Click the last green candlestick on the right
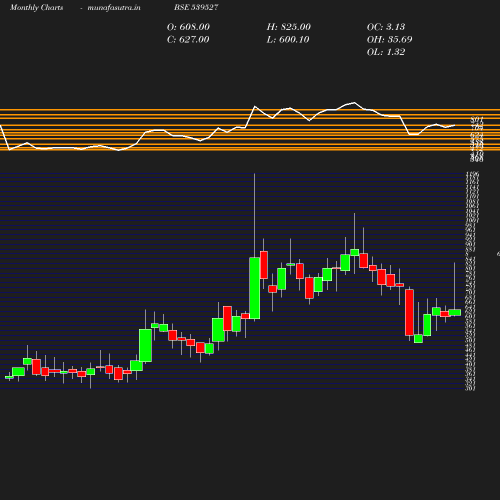 (455, 312)
